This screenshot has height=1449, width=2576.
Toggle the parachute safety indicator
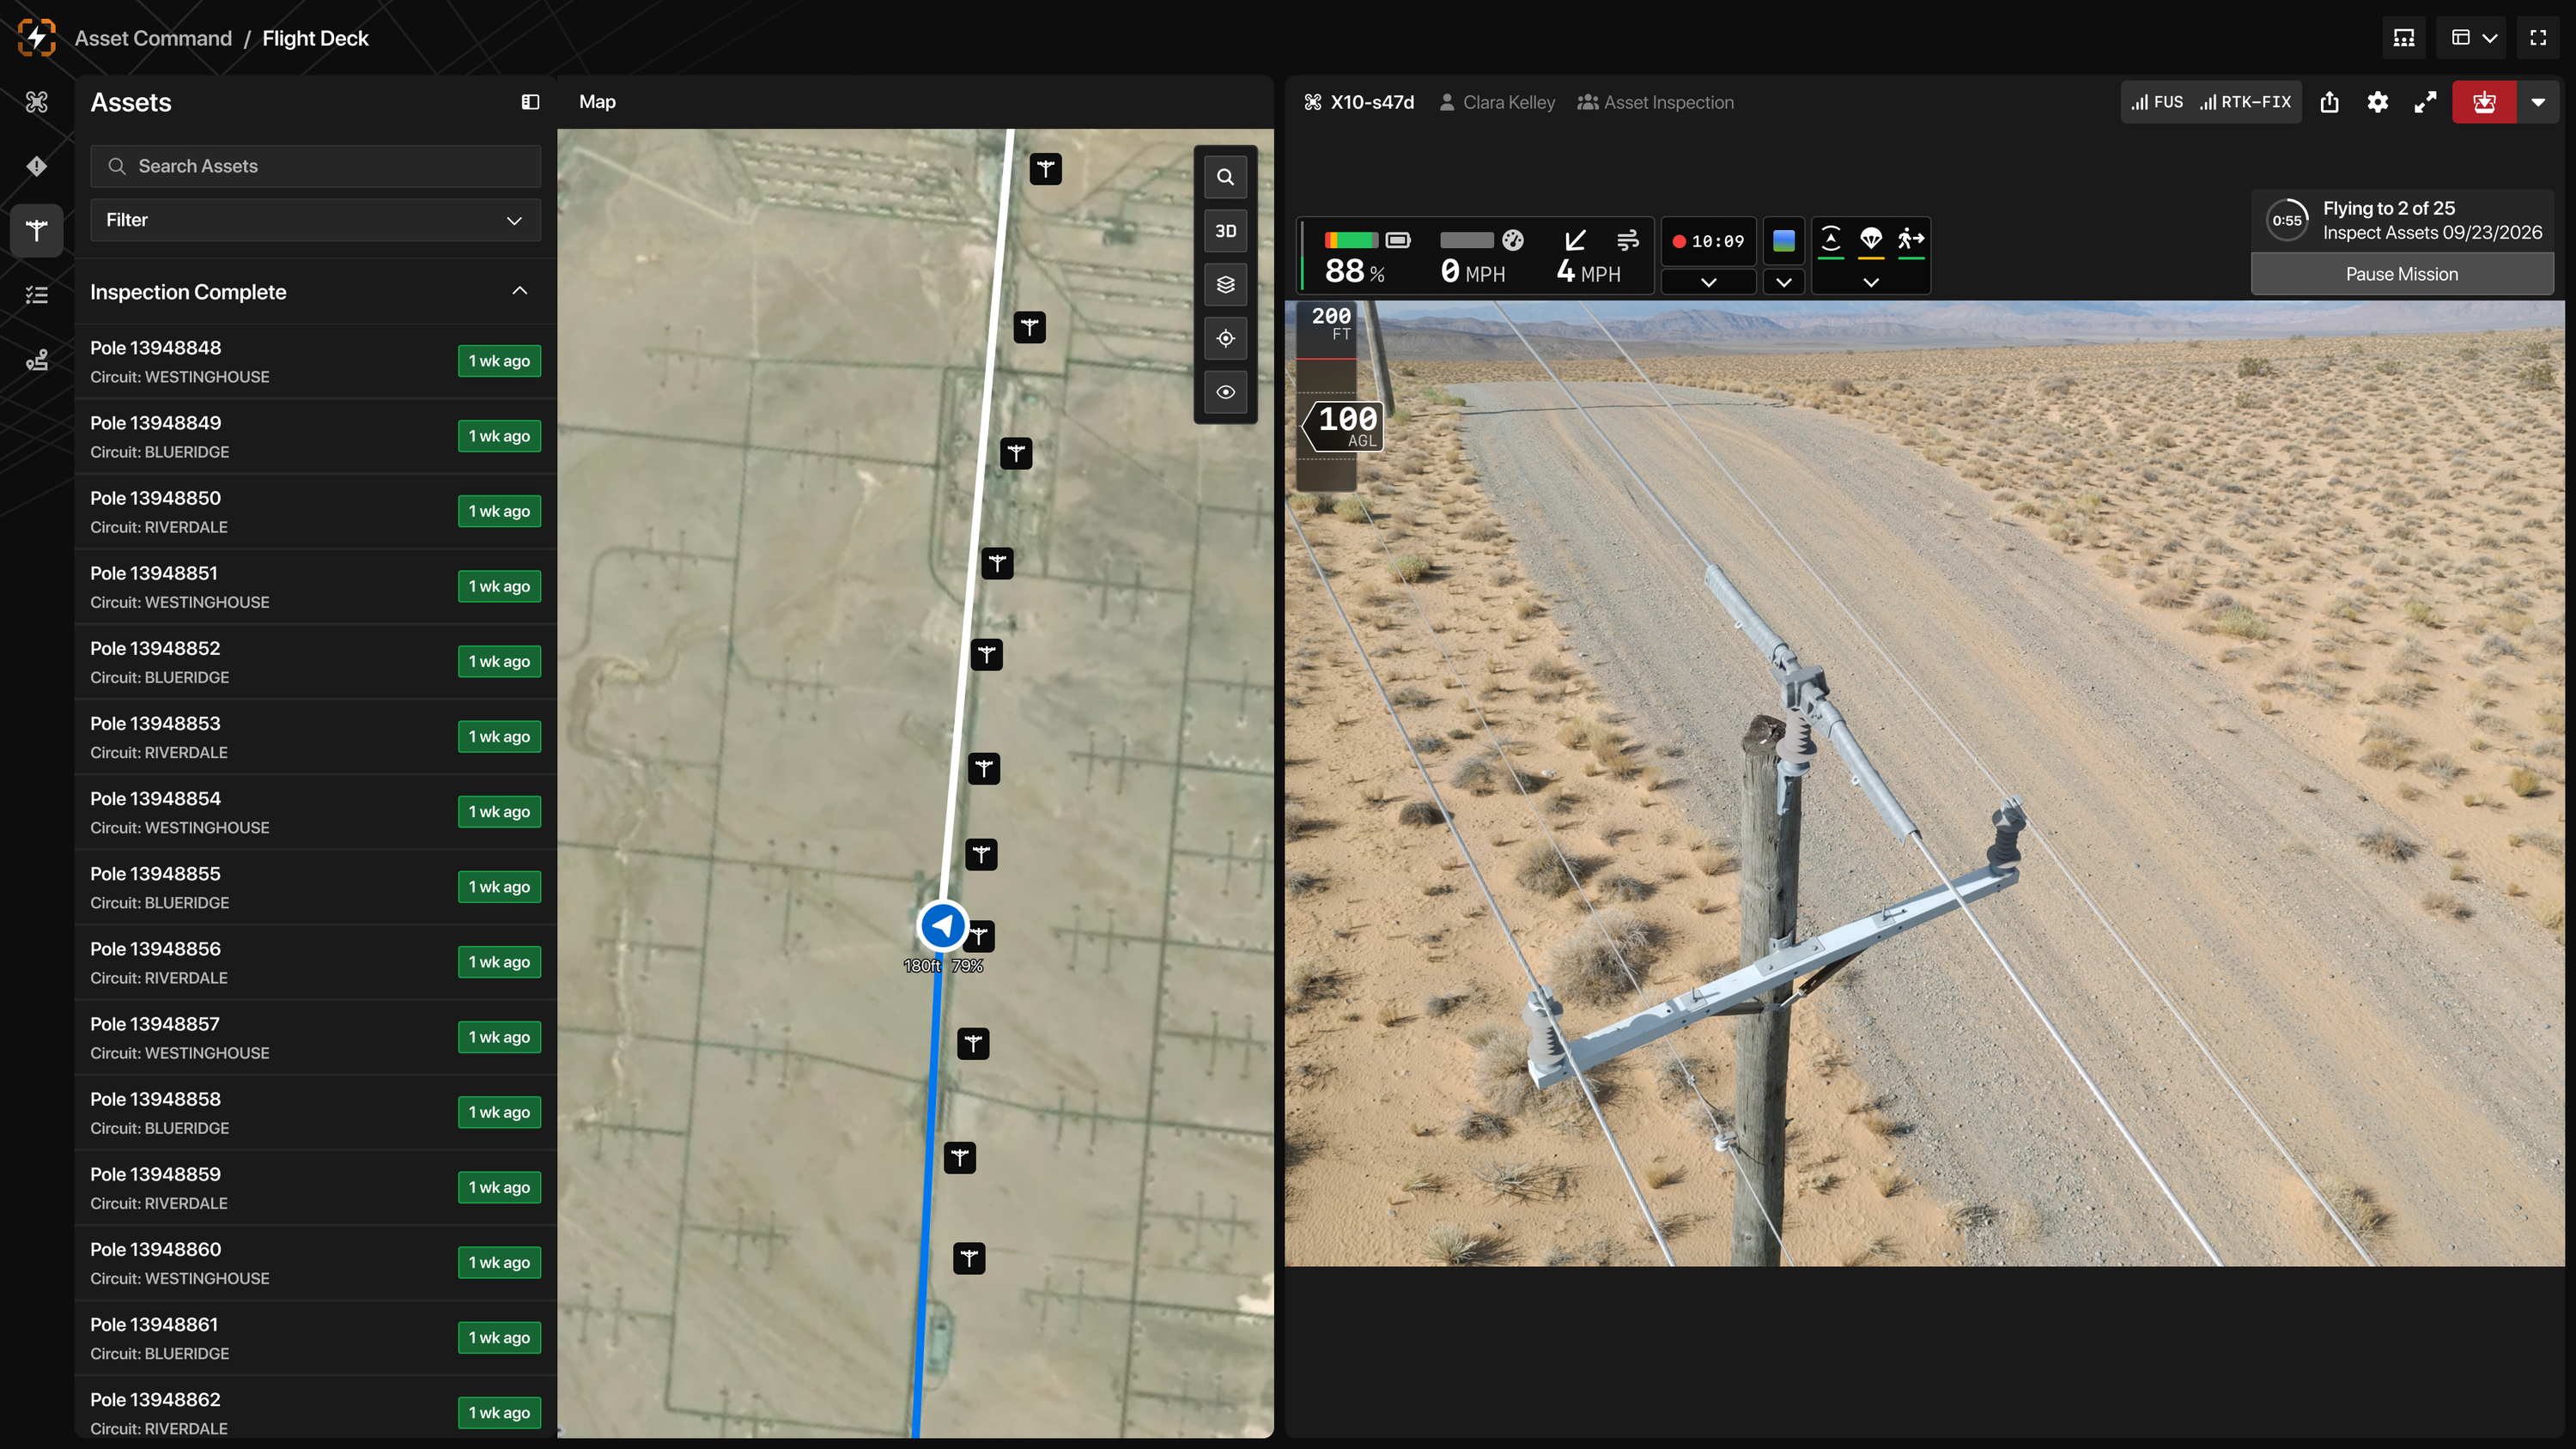pyautogui.click(x=1870, y=241)
